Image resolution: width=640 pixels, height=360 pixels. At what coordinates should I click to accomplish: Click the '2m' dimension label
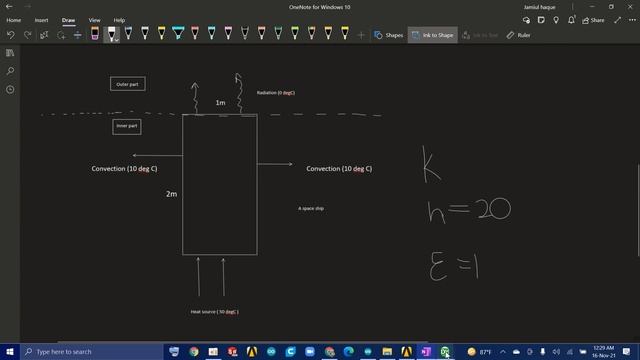click(171, 194)
